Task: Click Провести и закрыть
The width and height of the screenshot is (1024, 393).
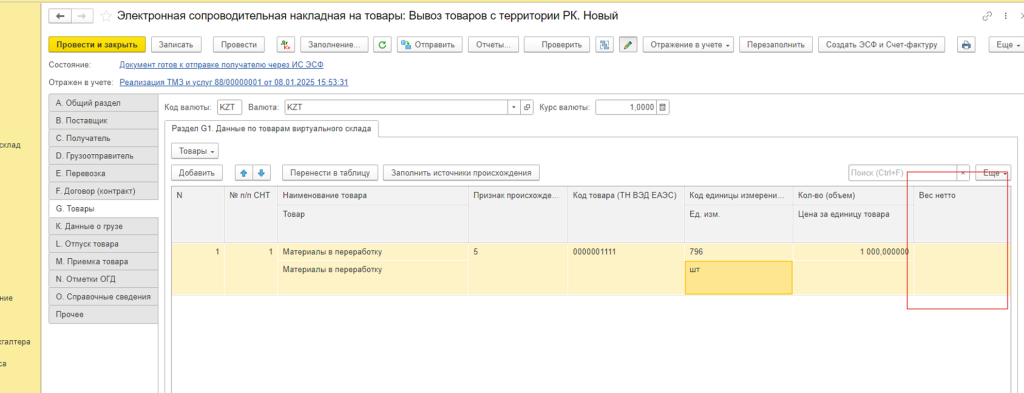Action: pos(97,44)
